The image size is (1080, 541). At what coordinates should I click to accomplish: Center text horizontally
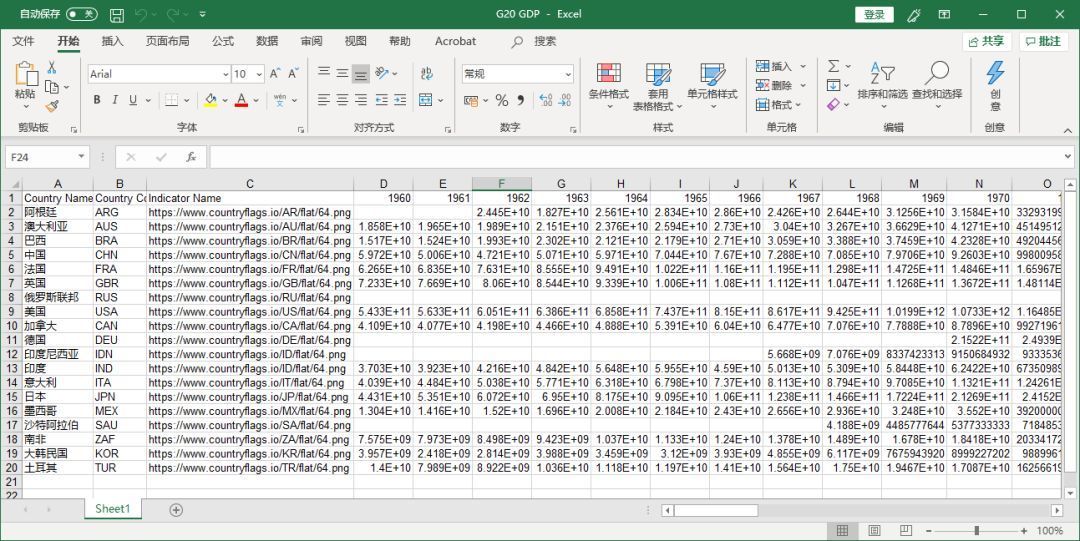pos(342,101)
